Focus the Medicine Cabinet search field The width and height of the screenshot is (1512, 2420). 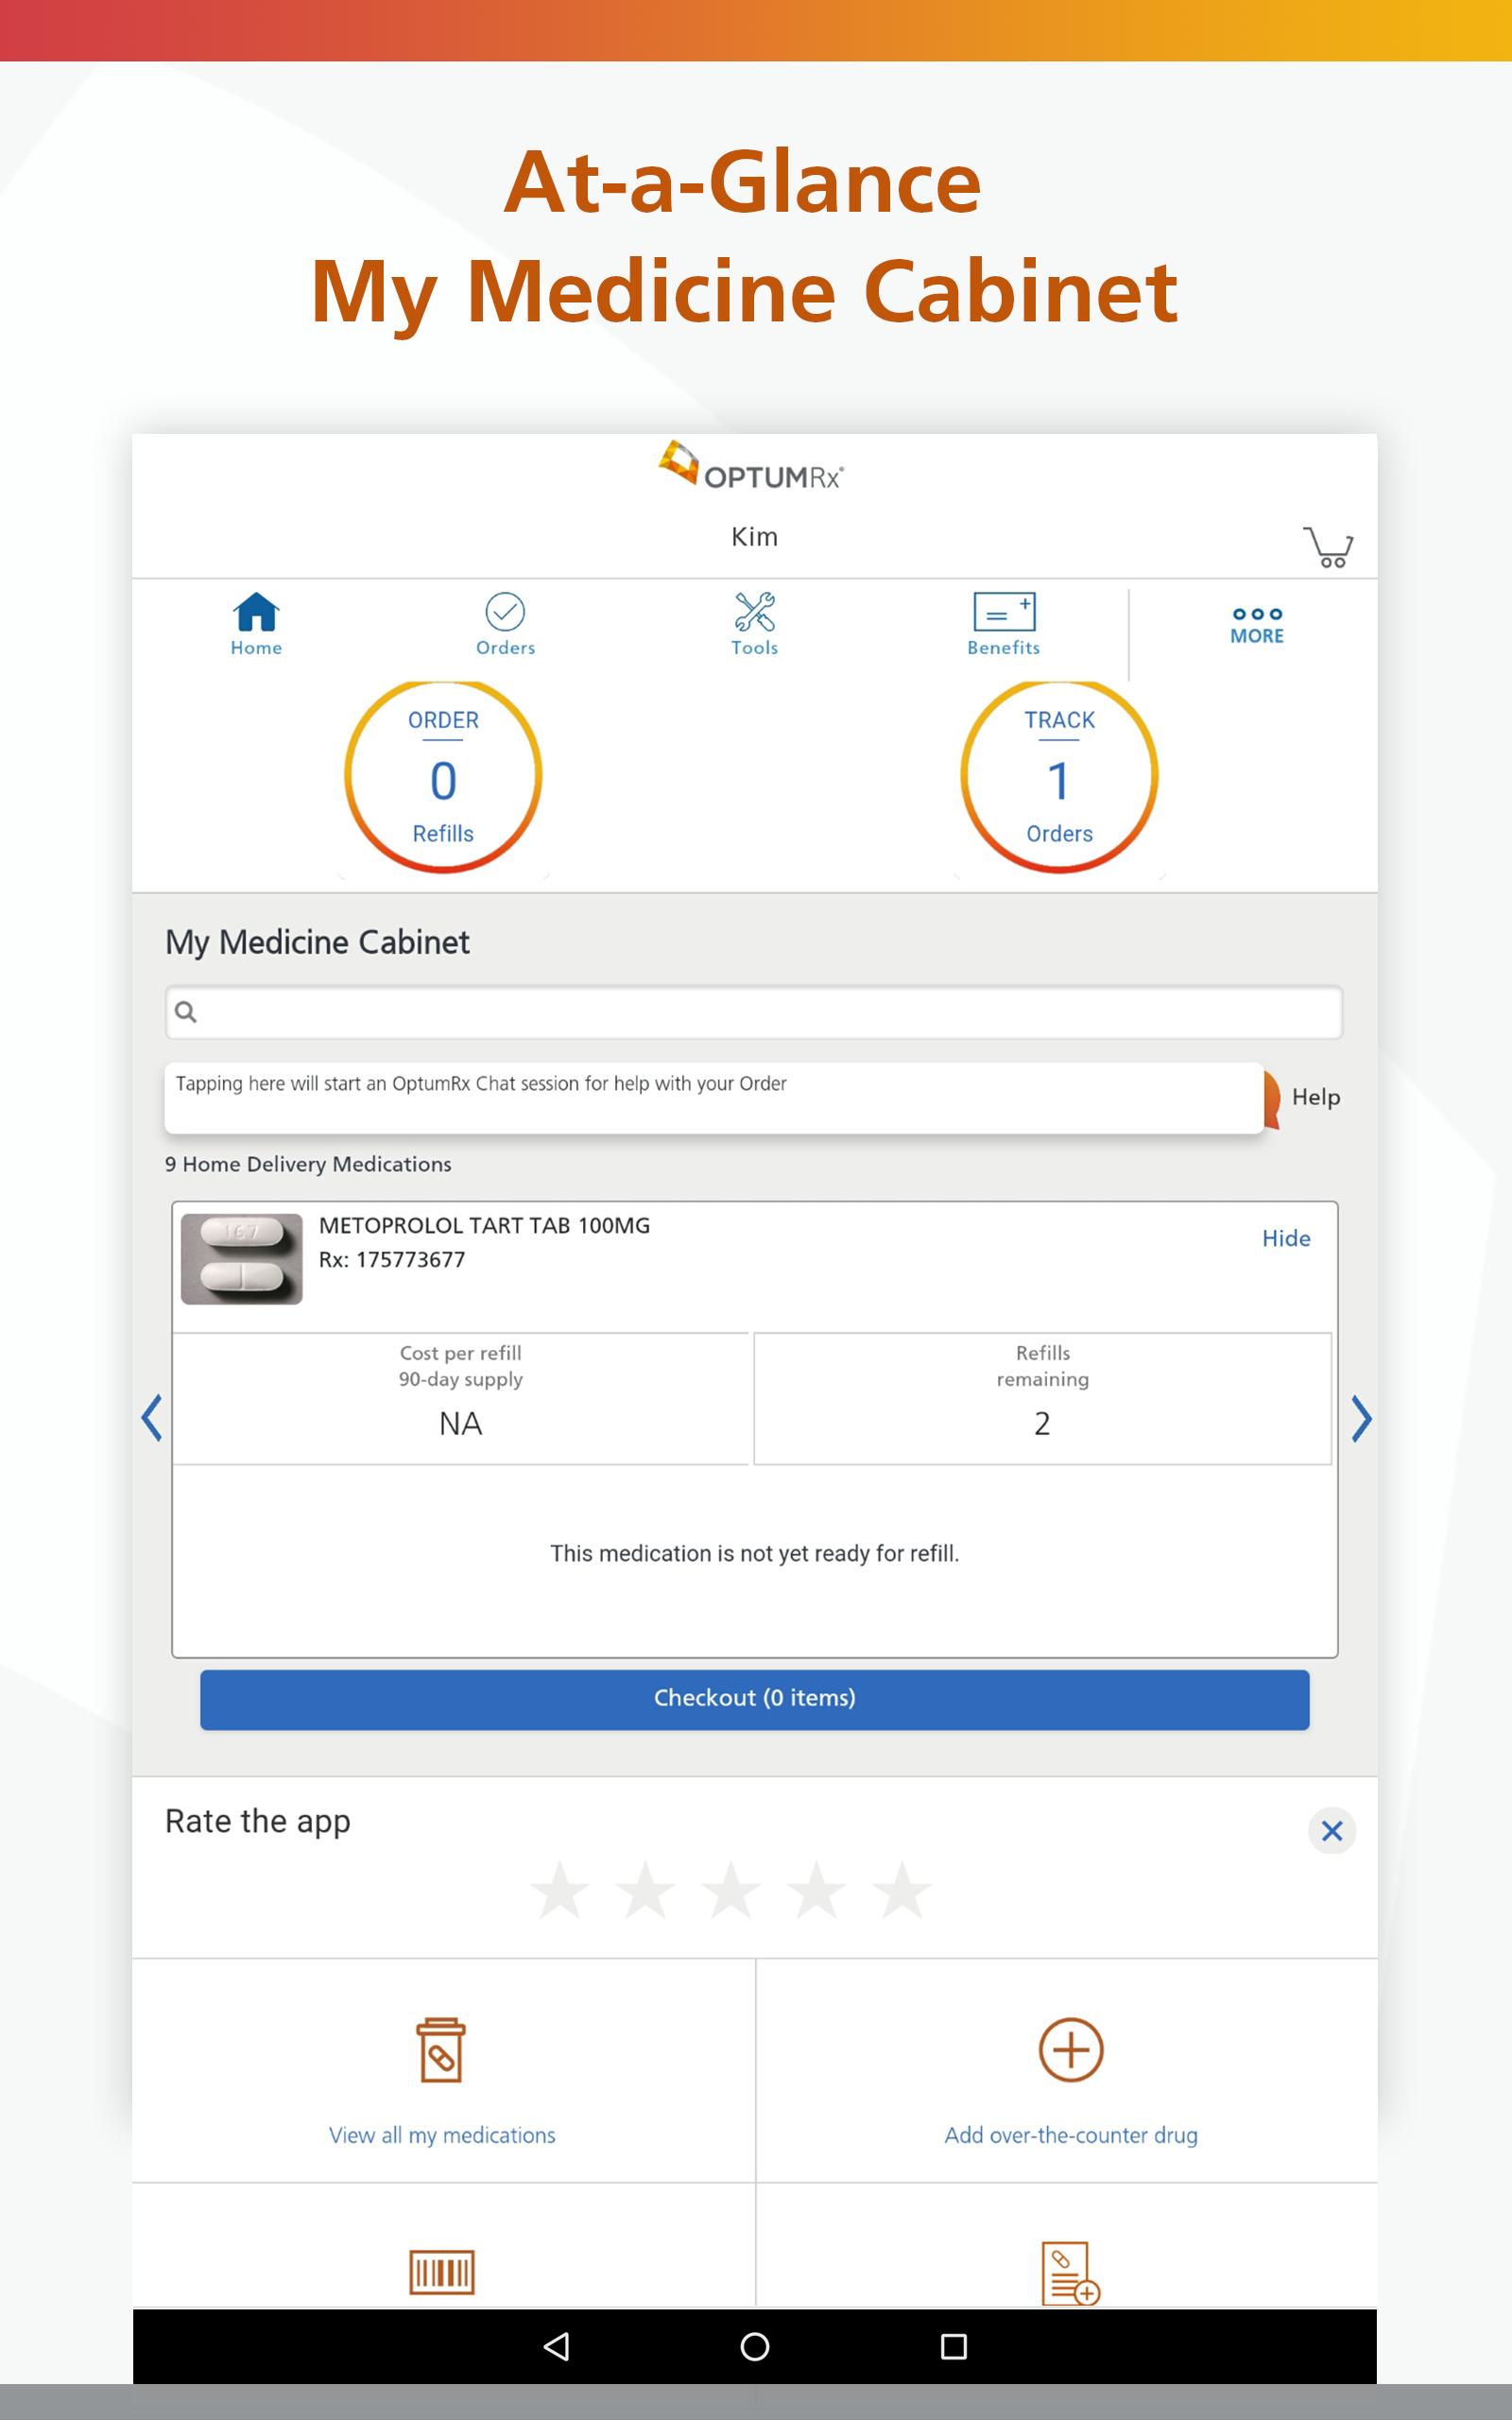tap(753, 1012)
